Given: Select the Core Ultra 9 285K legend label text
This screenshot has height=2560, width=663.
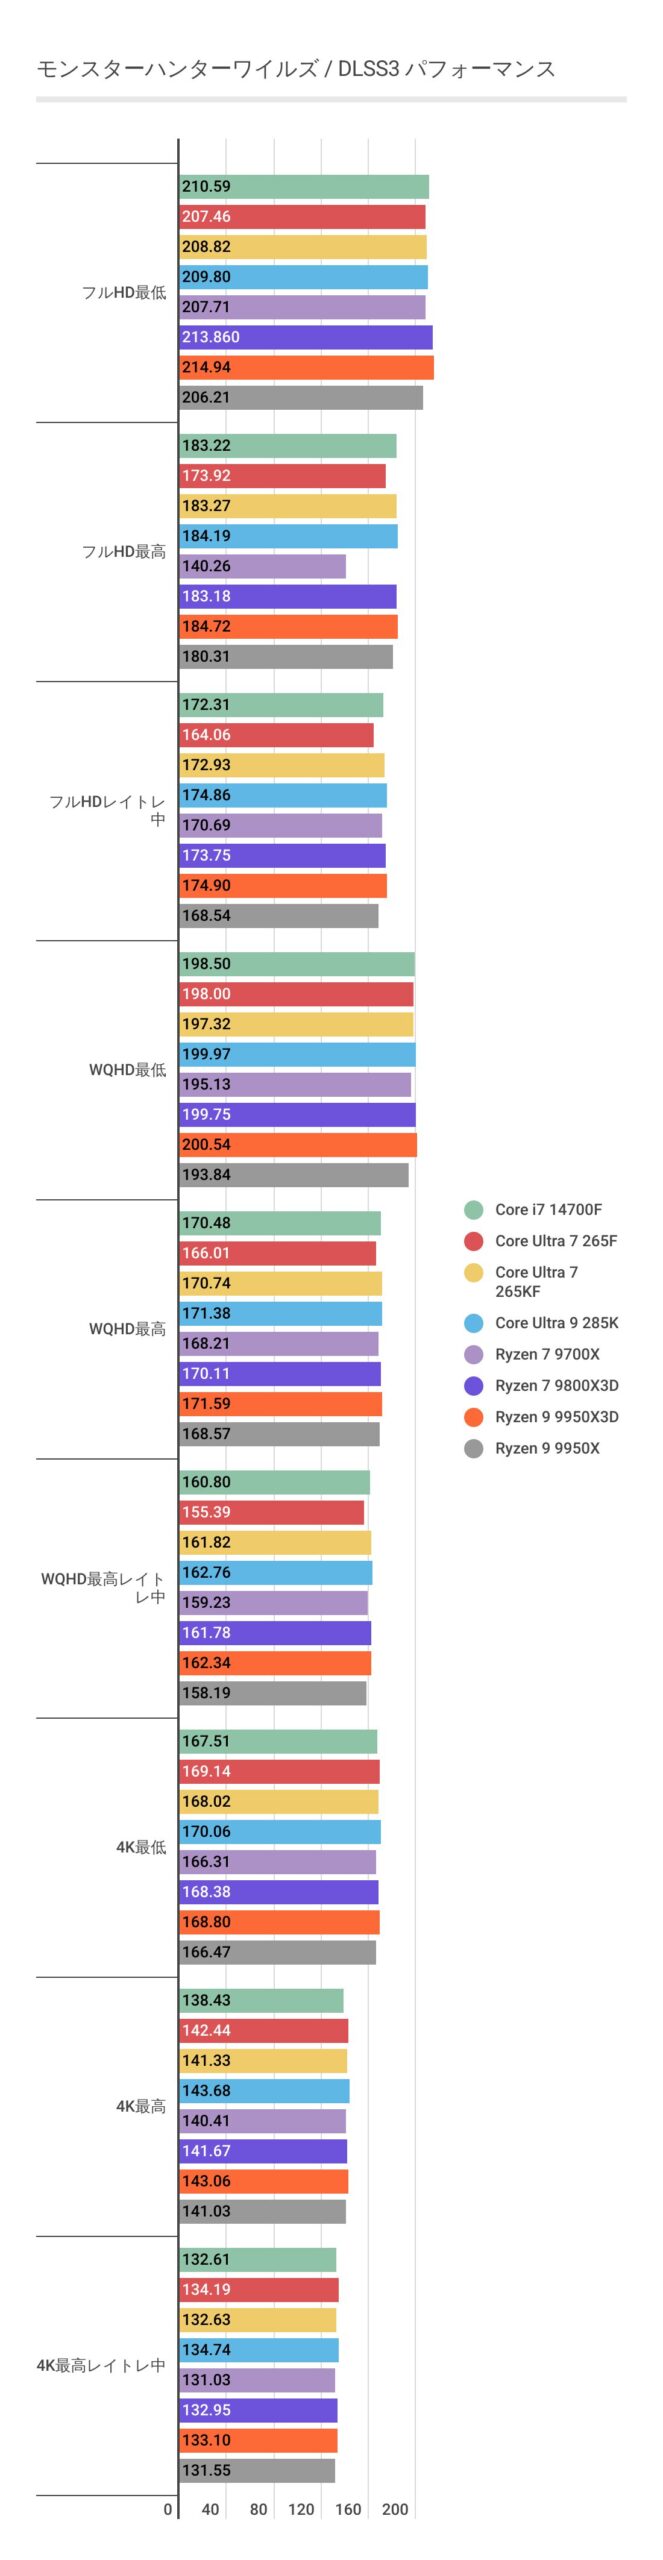Looking at the screenshot, I should pyautogui.click(x=556, y=1323).
